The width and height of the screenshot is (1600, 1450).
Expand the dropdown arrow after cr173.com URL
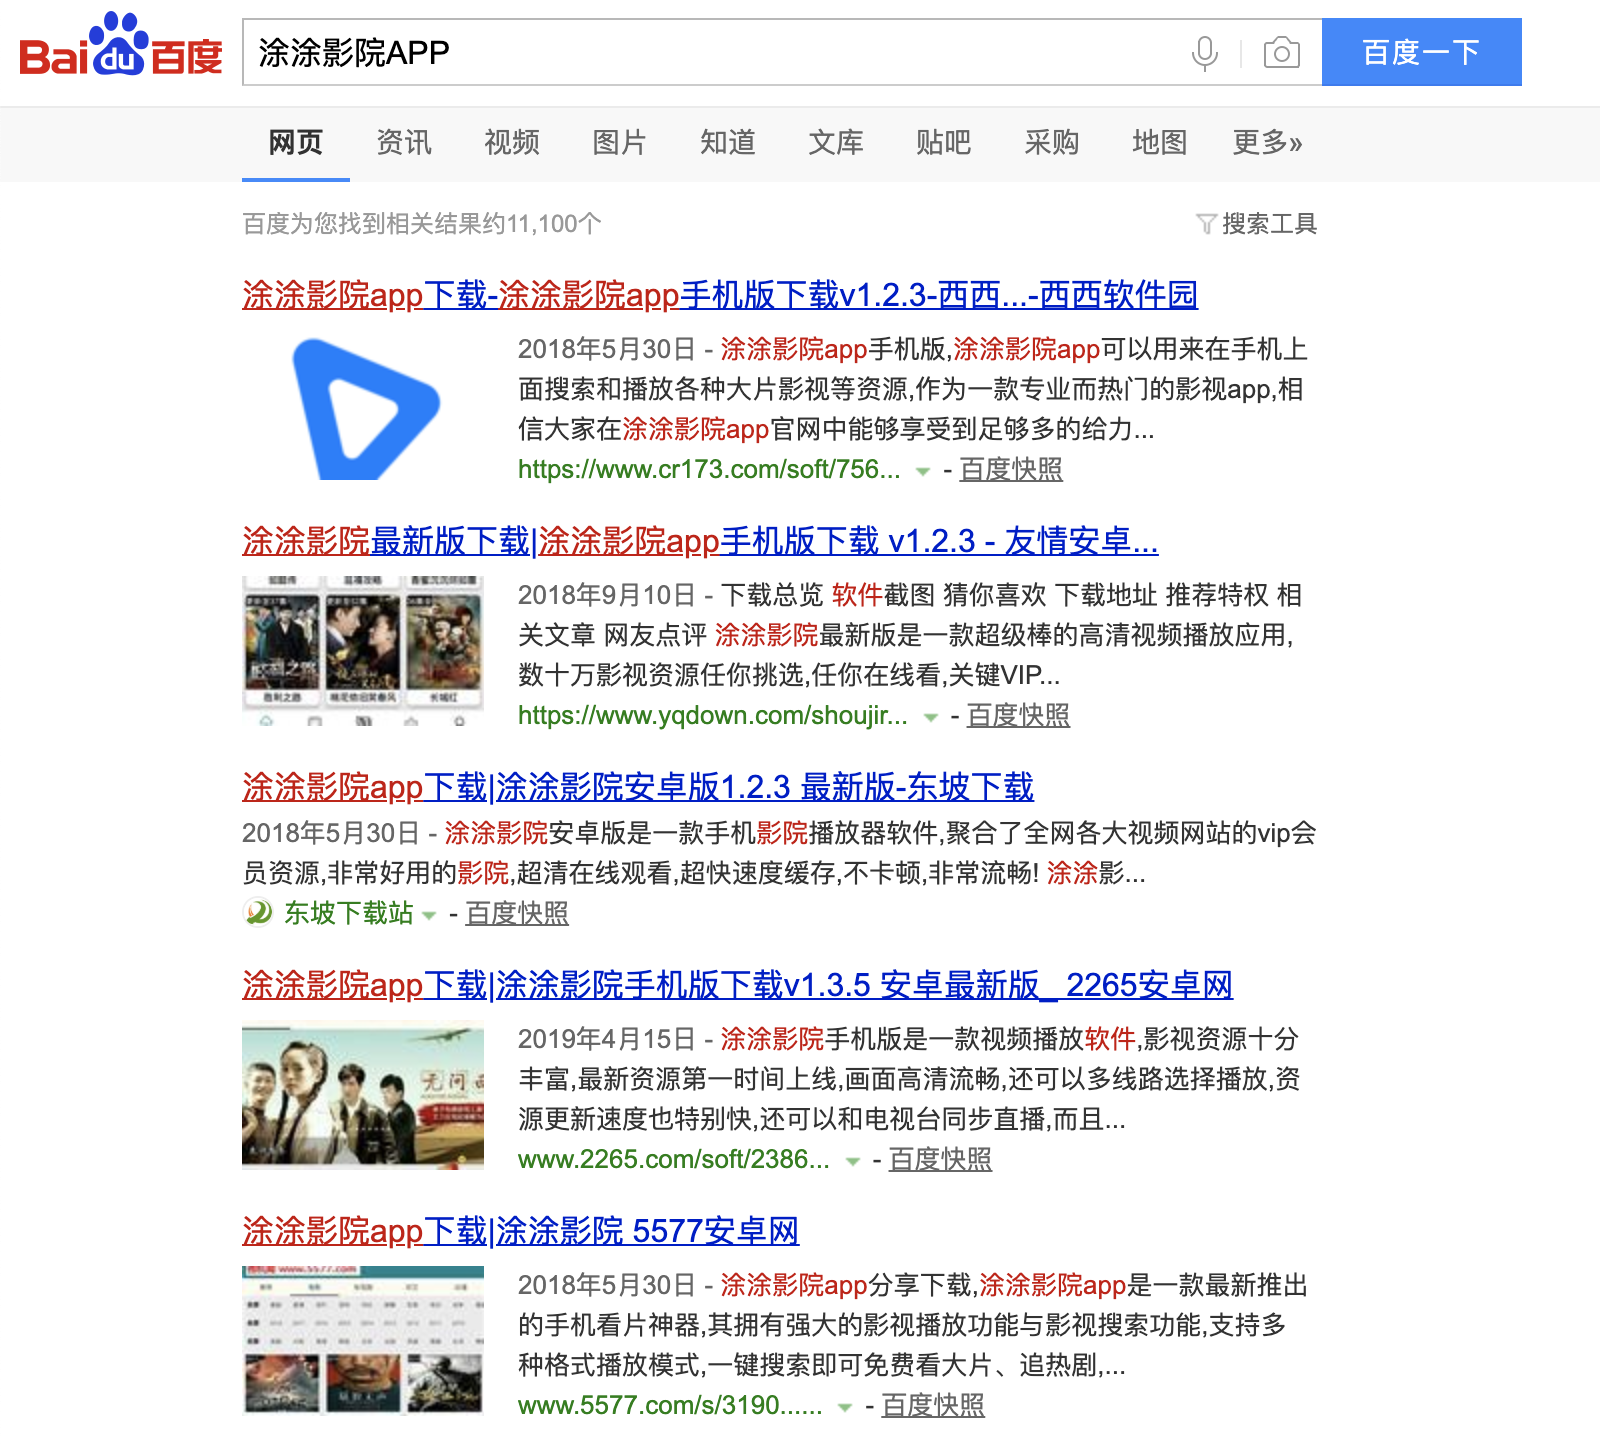923,471
